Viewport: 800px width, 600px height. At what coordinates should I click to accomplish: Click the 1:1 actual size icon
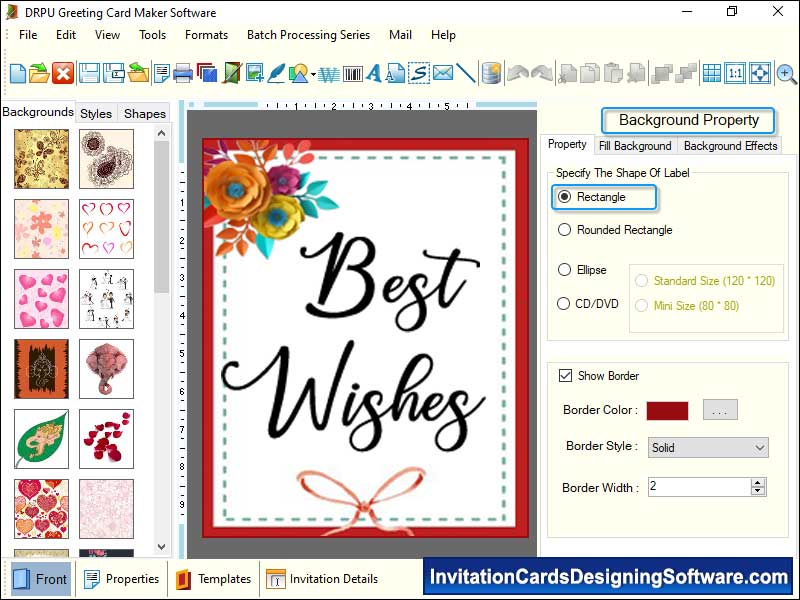(x=735, y=73)
